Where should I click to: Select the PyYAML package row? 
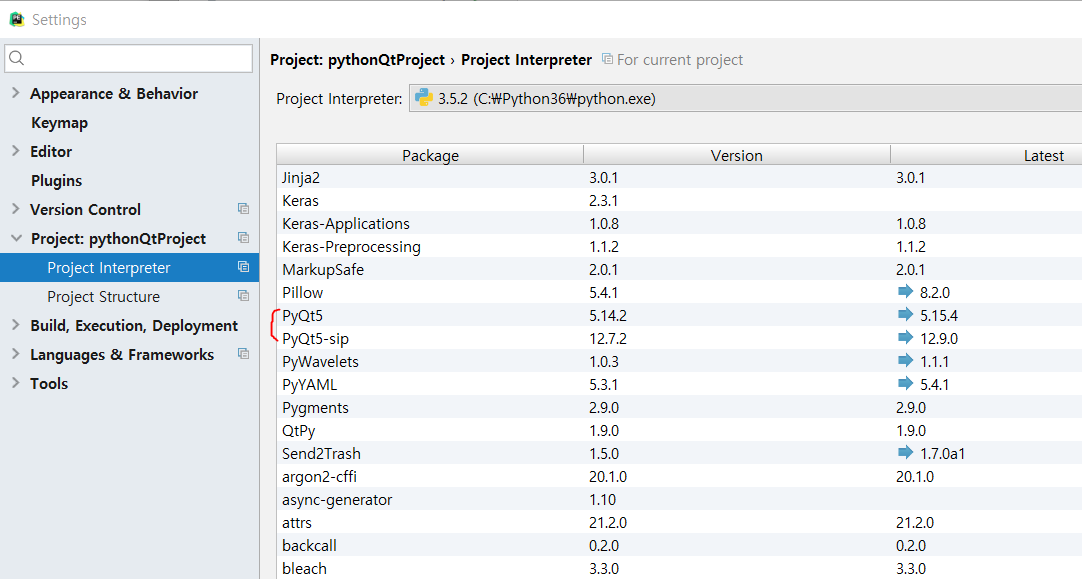(679, 384)
